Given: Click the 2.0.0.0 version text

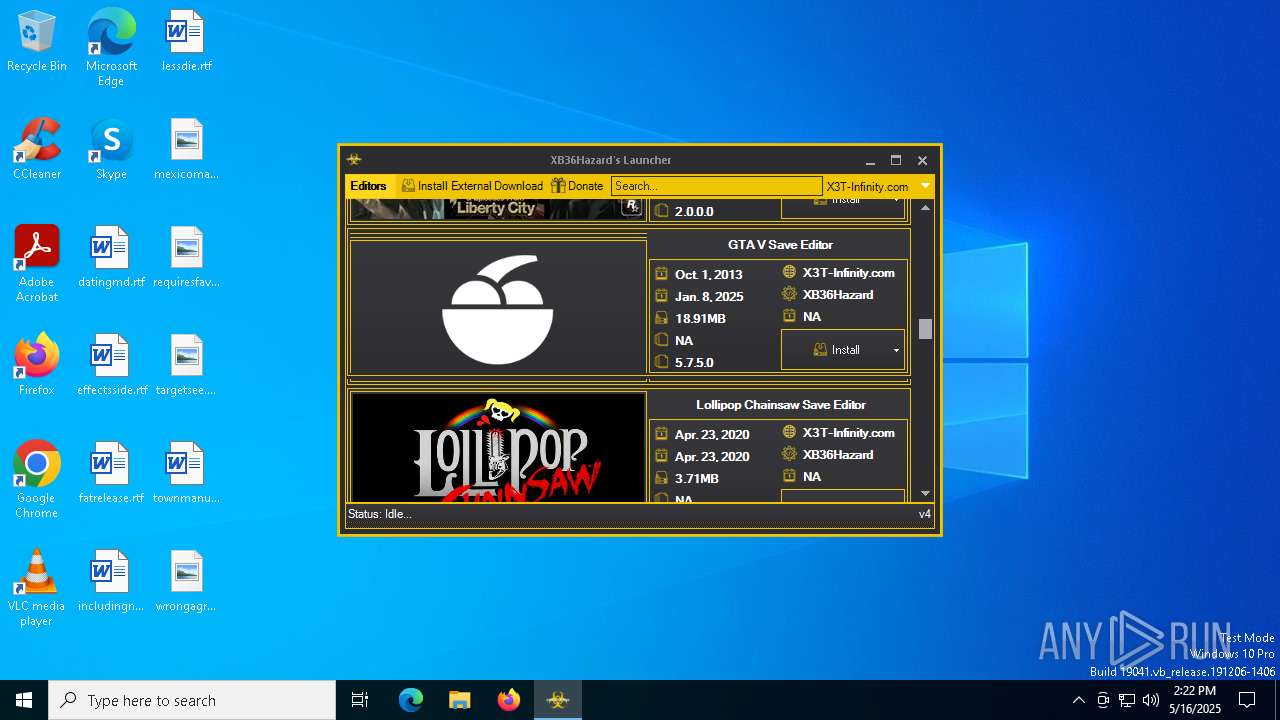Looking at the screenshot, I should click(694, 212).
